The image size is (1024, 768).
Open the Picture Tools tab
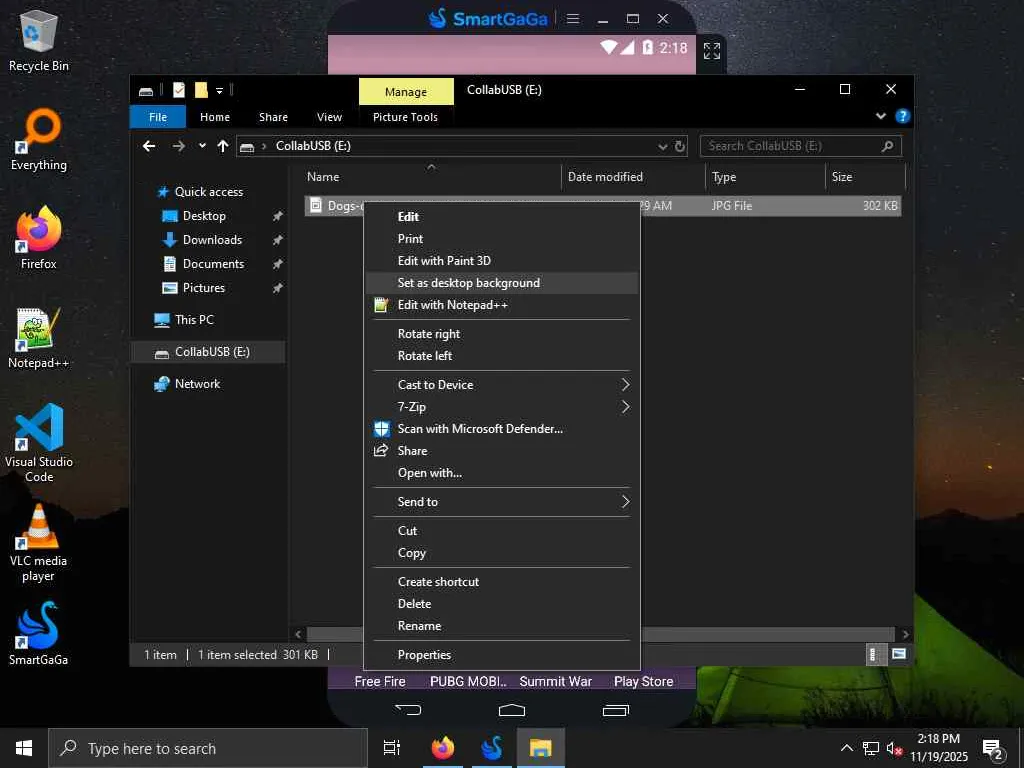pyautogui.click(x=405, y=117)
